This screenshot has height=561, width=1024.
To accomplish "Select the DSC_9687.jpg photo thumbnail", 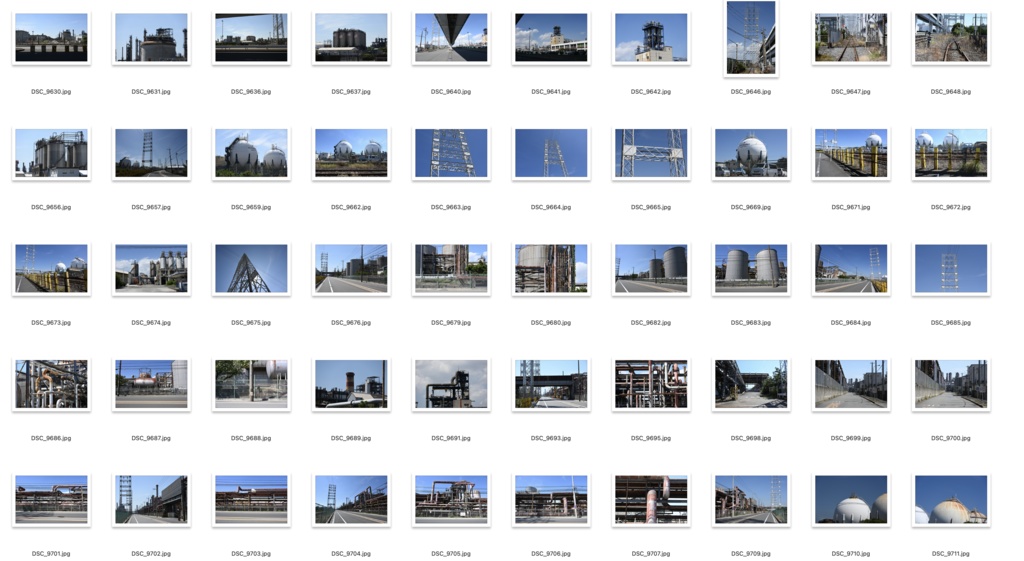I will pos(151,385).
